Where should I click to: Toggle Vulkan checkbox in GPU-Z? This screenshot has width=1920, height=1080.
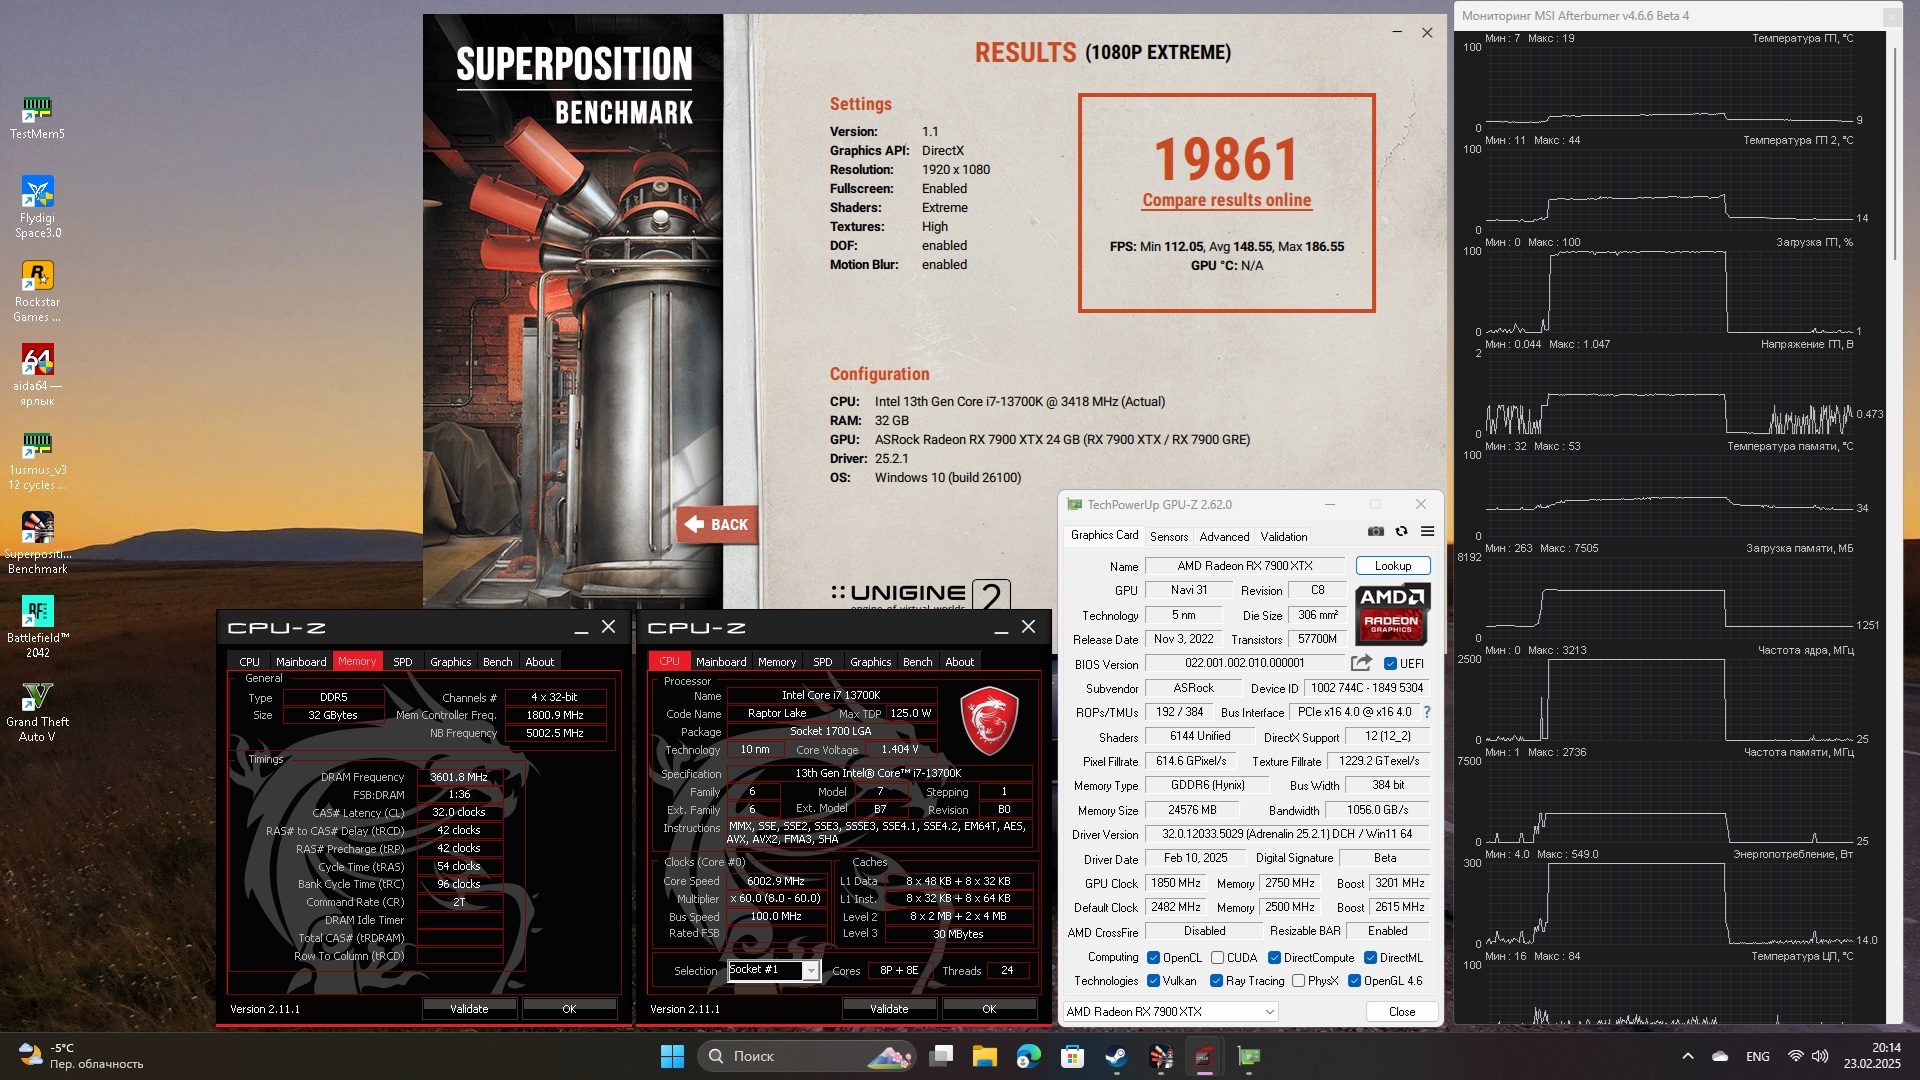pyautogui.click(x=1153, y=981)
